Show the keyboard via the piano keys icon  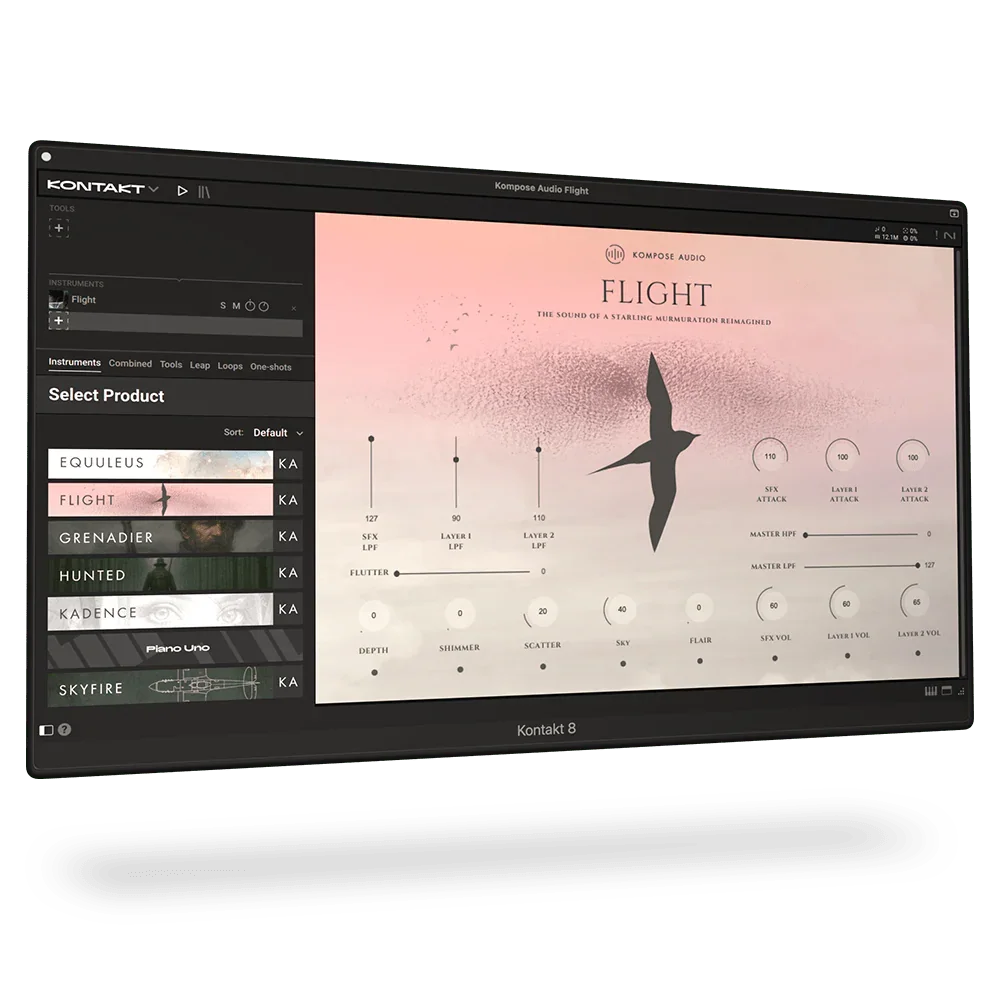click(x=930, y=691)
